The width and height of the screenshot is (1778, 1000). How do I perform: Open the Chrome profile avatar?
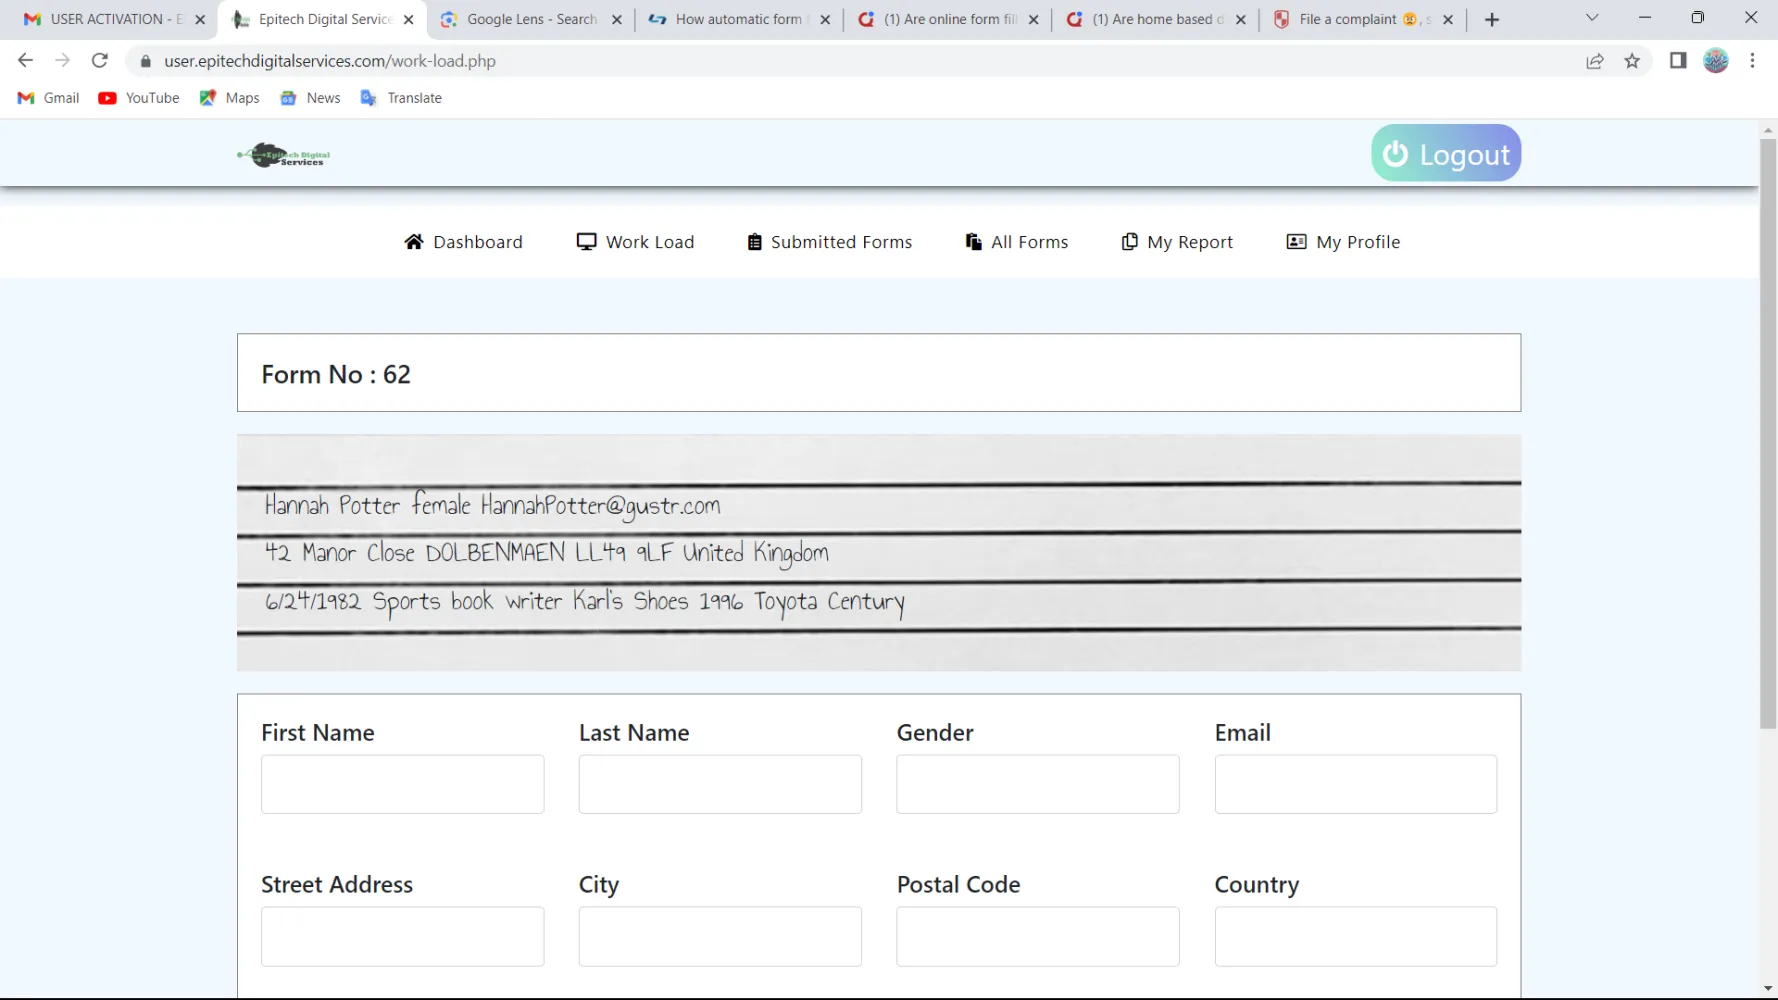[1716, 61]
